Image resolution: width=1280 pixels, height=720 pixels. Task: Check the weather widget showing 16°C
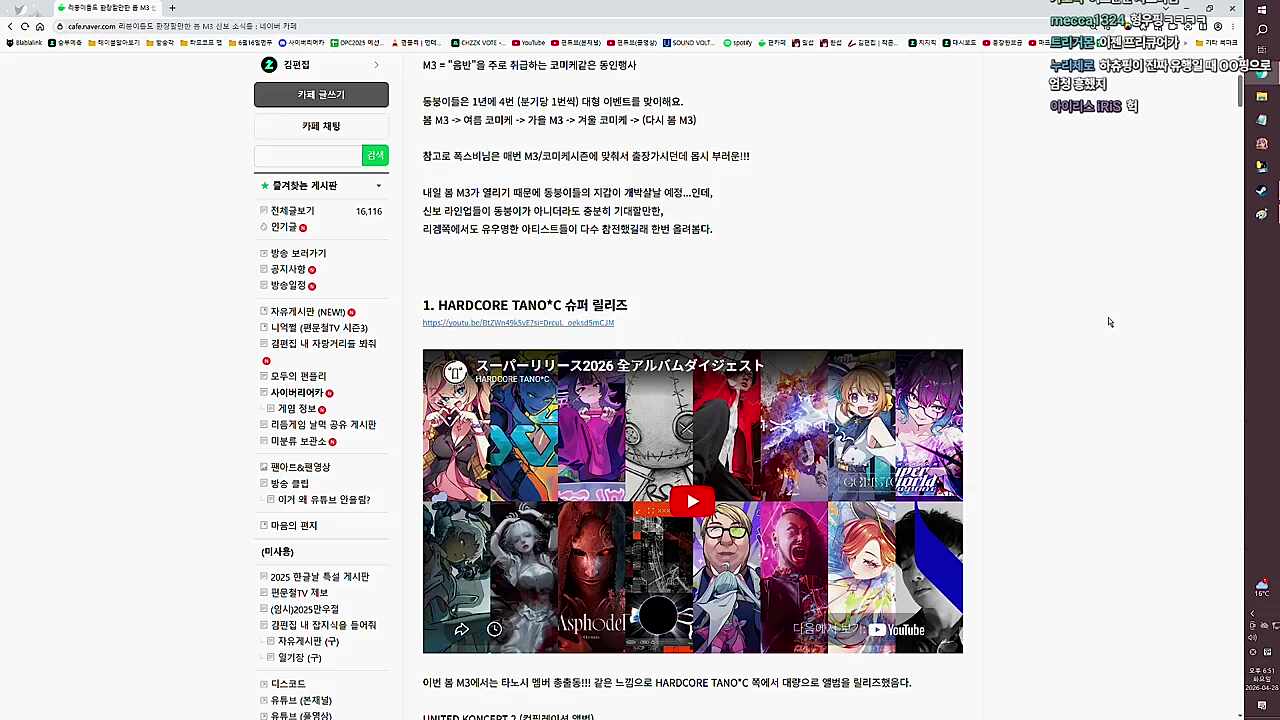click(x=1262, y=587)
